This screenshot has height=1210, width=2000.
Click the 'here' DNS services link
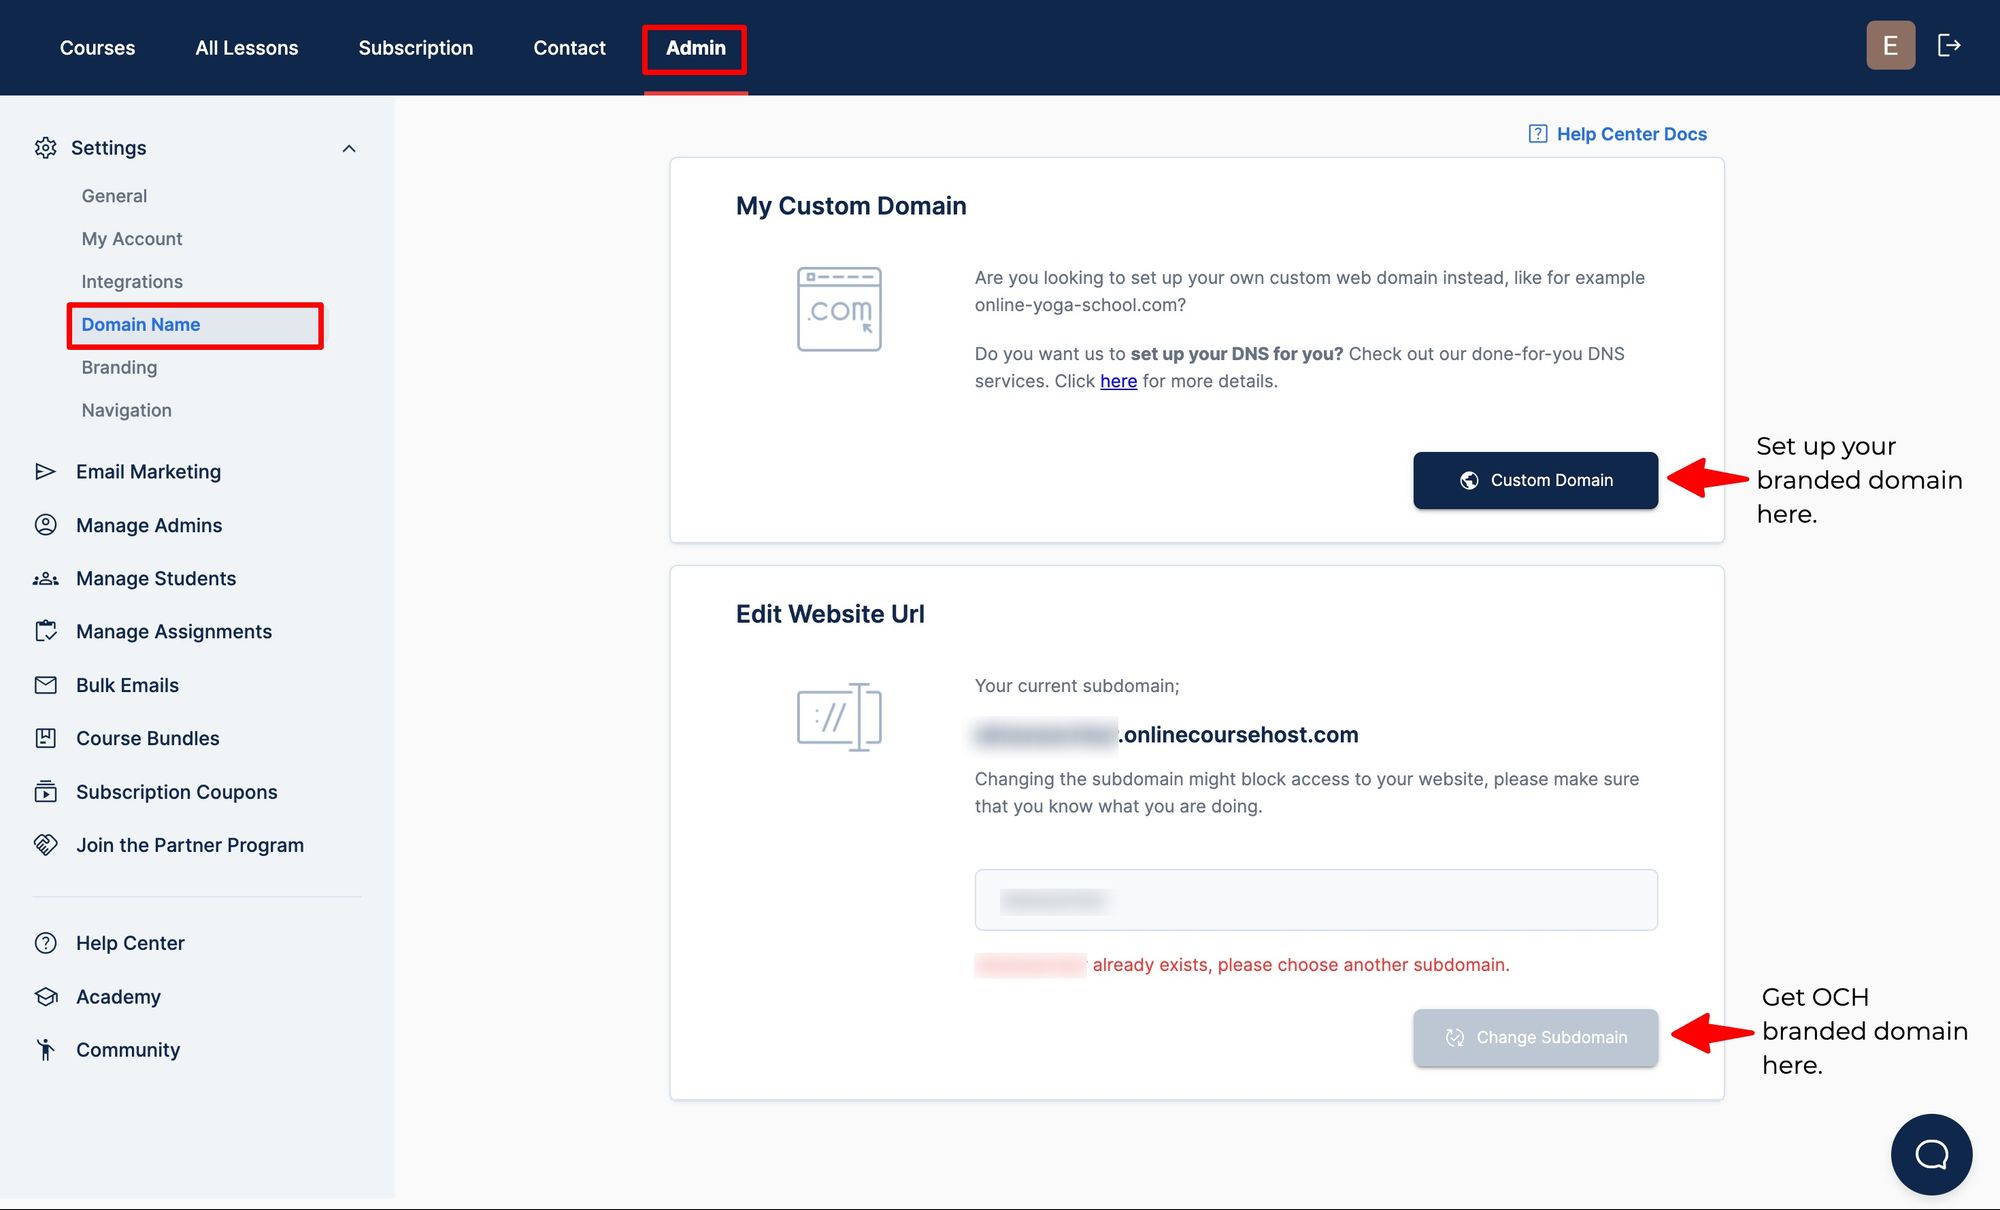pyautogui.click(x=1118, y=381)
